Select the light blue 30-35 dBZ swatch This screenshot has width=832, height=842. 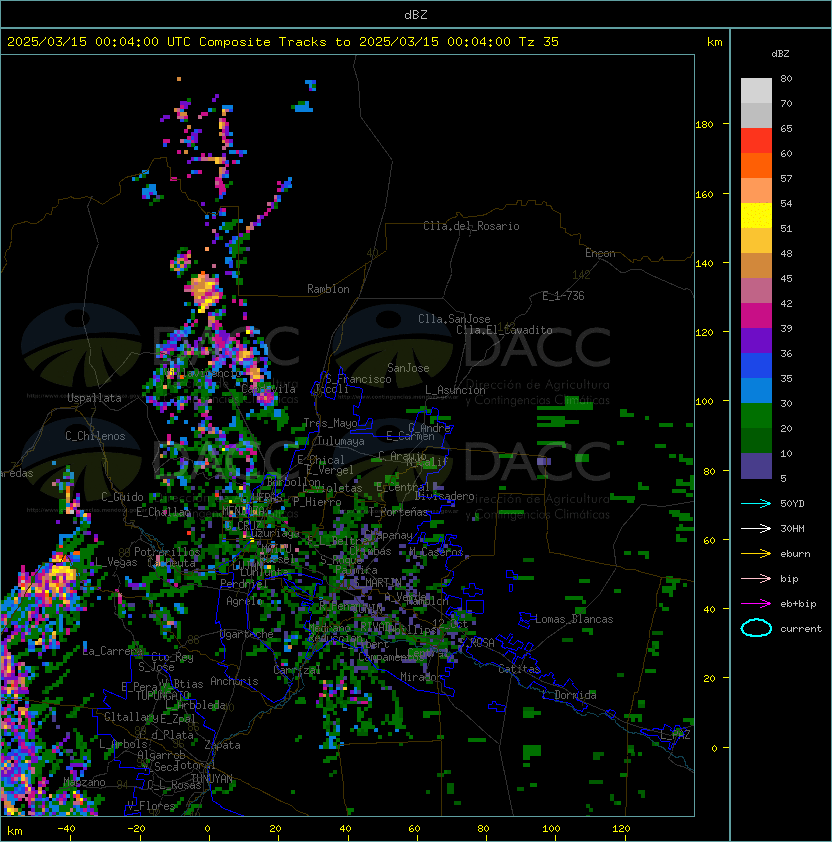(x=756, y=390)
